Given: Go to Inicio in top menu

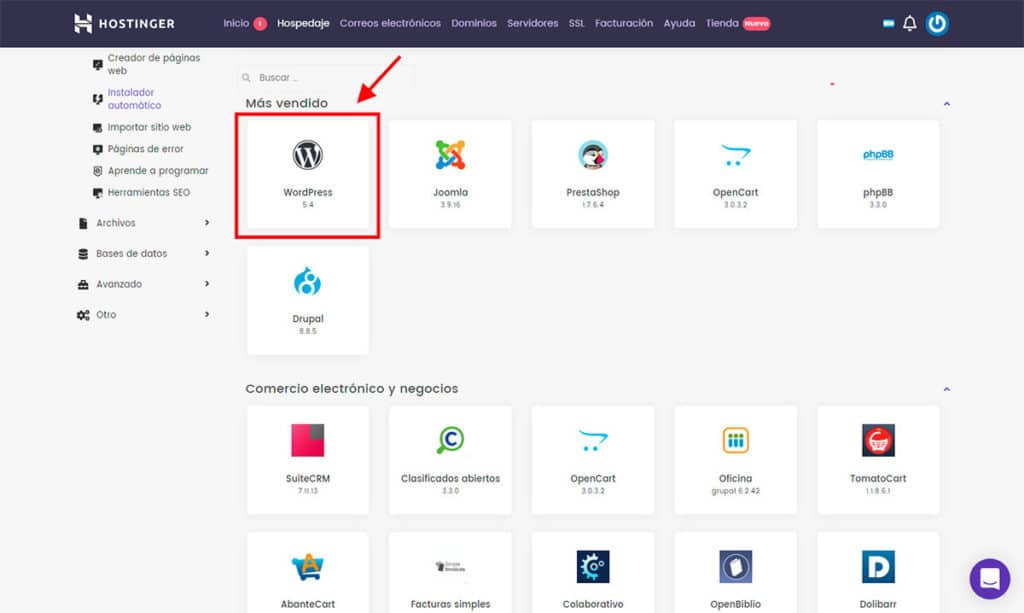Looking at the screenshot, I should pyautogui.click(x=236, y=24).
